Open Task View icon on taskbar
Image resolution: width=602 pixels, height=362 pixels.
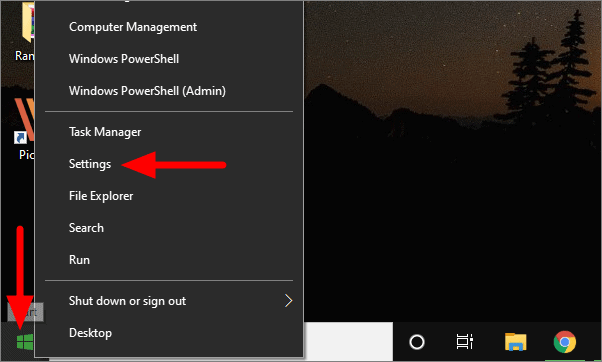click(x=465, y=342)
